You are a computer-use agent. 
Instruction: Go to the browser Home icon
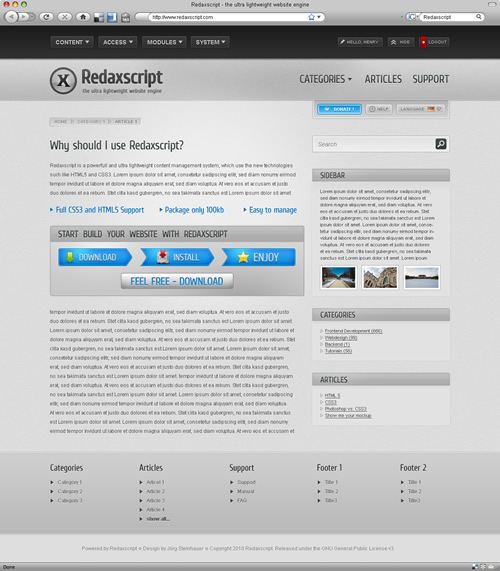tap(83, 17)
